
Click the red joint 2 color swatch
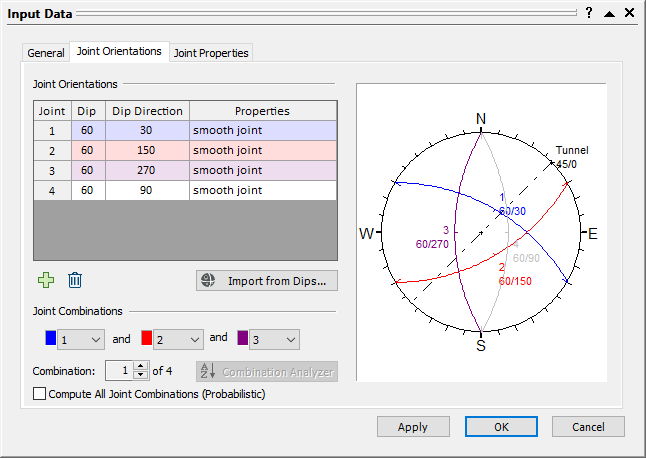coord(147,338)
